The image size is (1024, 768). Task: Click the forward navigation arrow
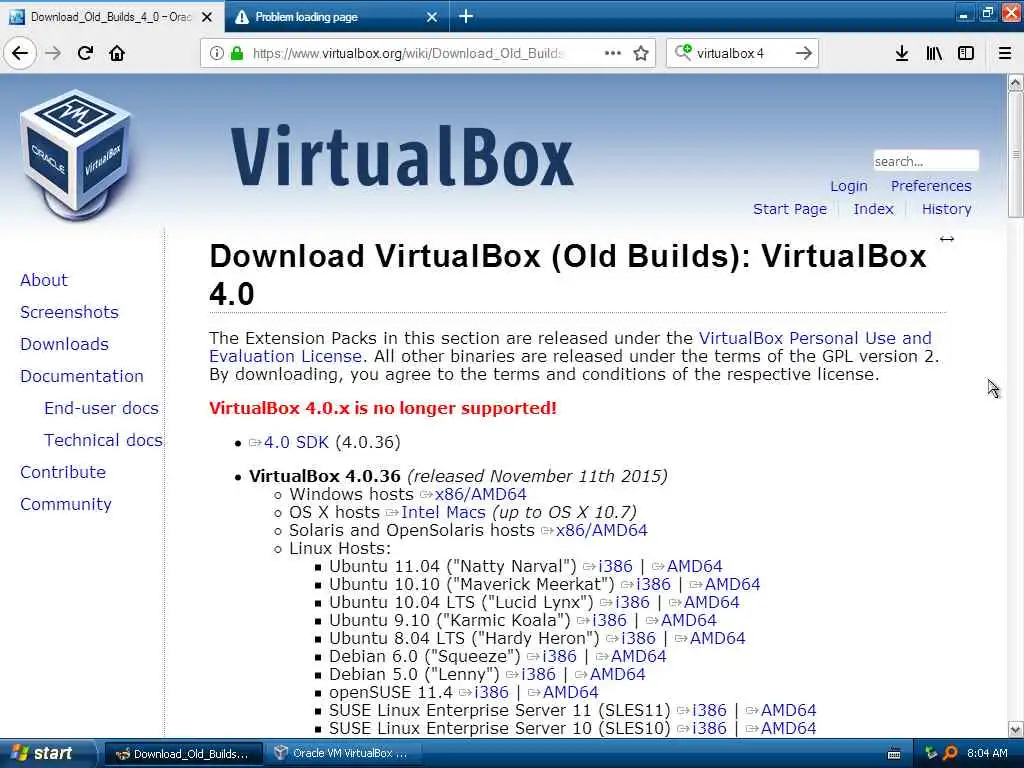tap(53, 53)
